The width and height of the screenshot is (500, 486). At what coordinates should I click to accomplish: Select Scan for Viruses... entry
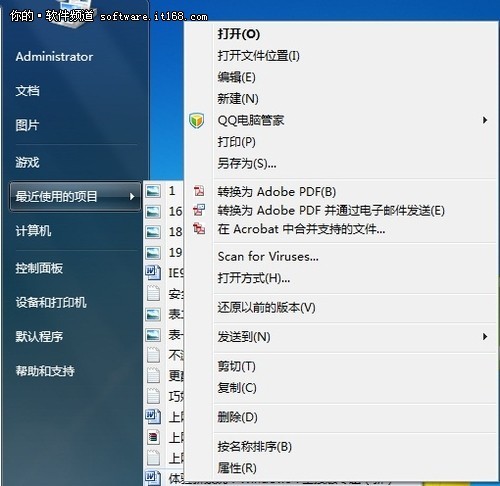tap(268, 256)
